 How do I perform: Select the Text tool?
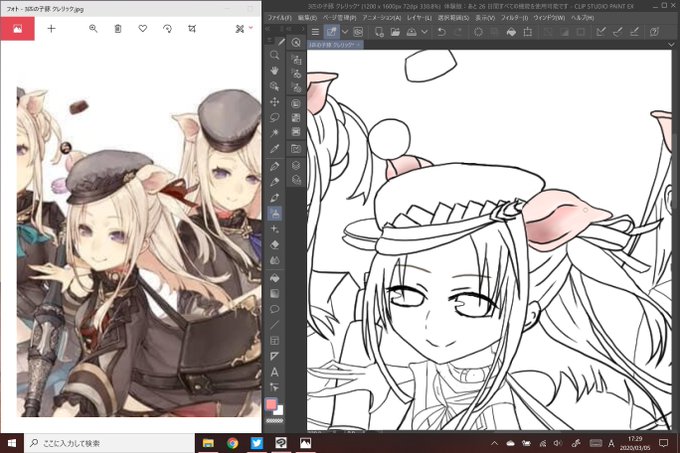275,372
